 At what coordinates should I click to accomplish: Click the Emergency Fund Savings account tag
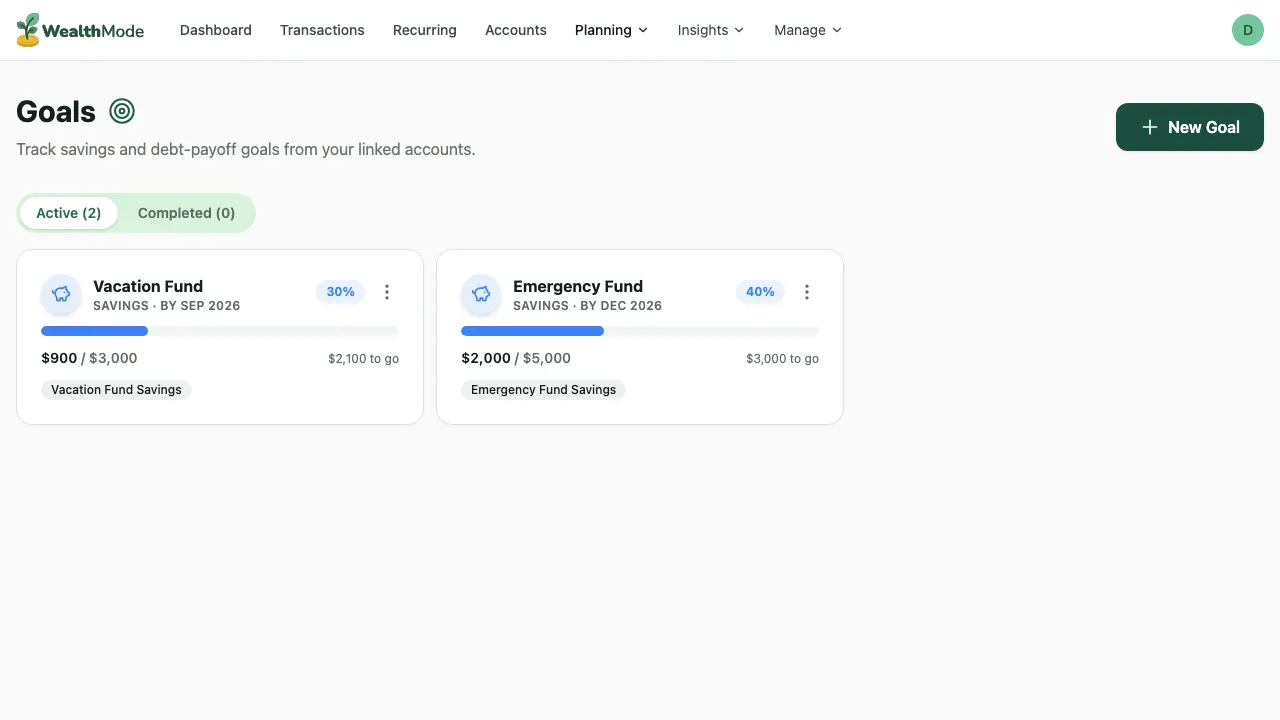pos(544,390)
